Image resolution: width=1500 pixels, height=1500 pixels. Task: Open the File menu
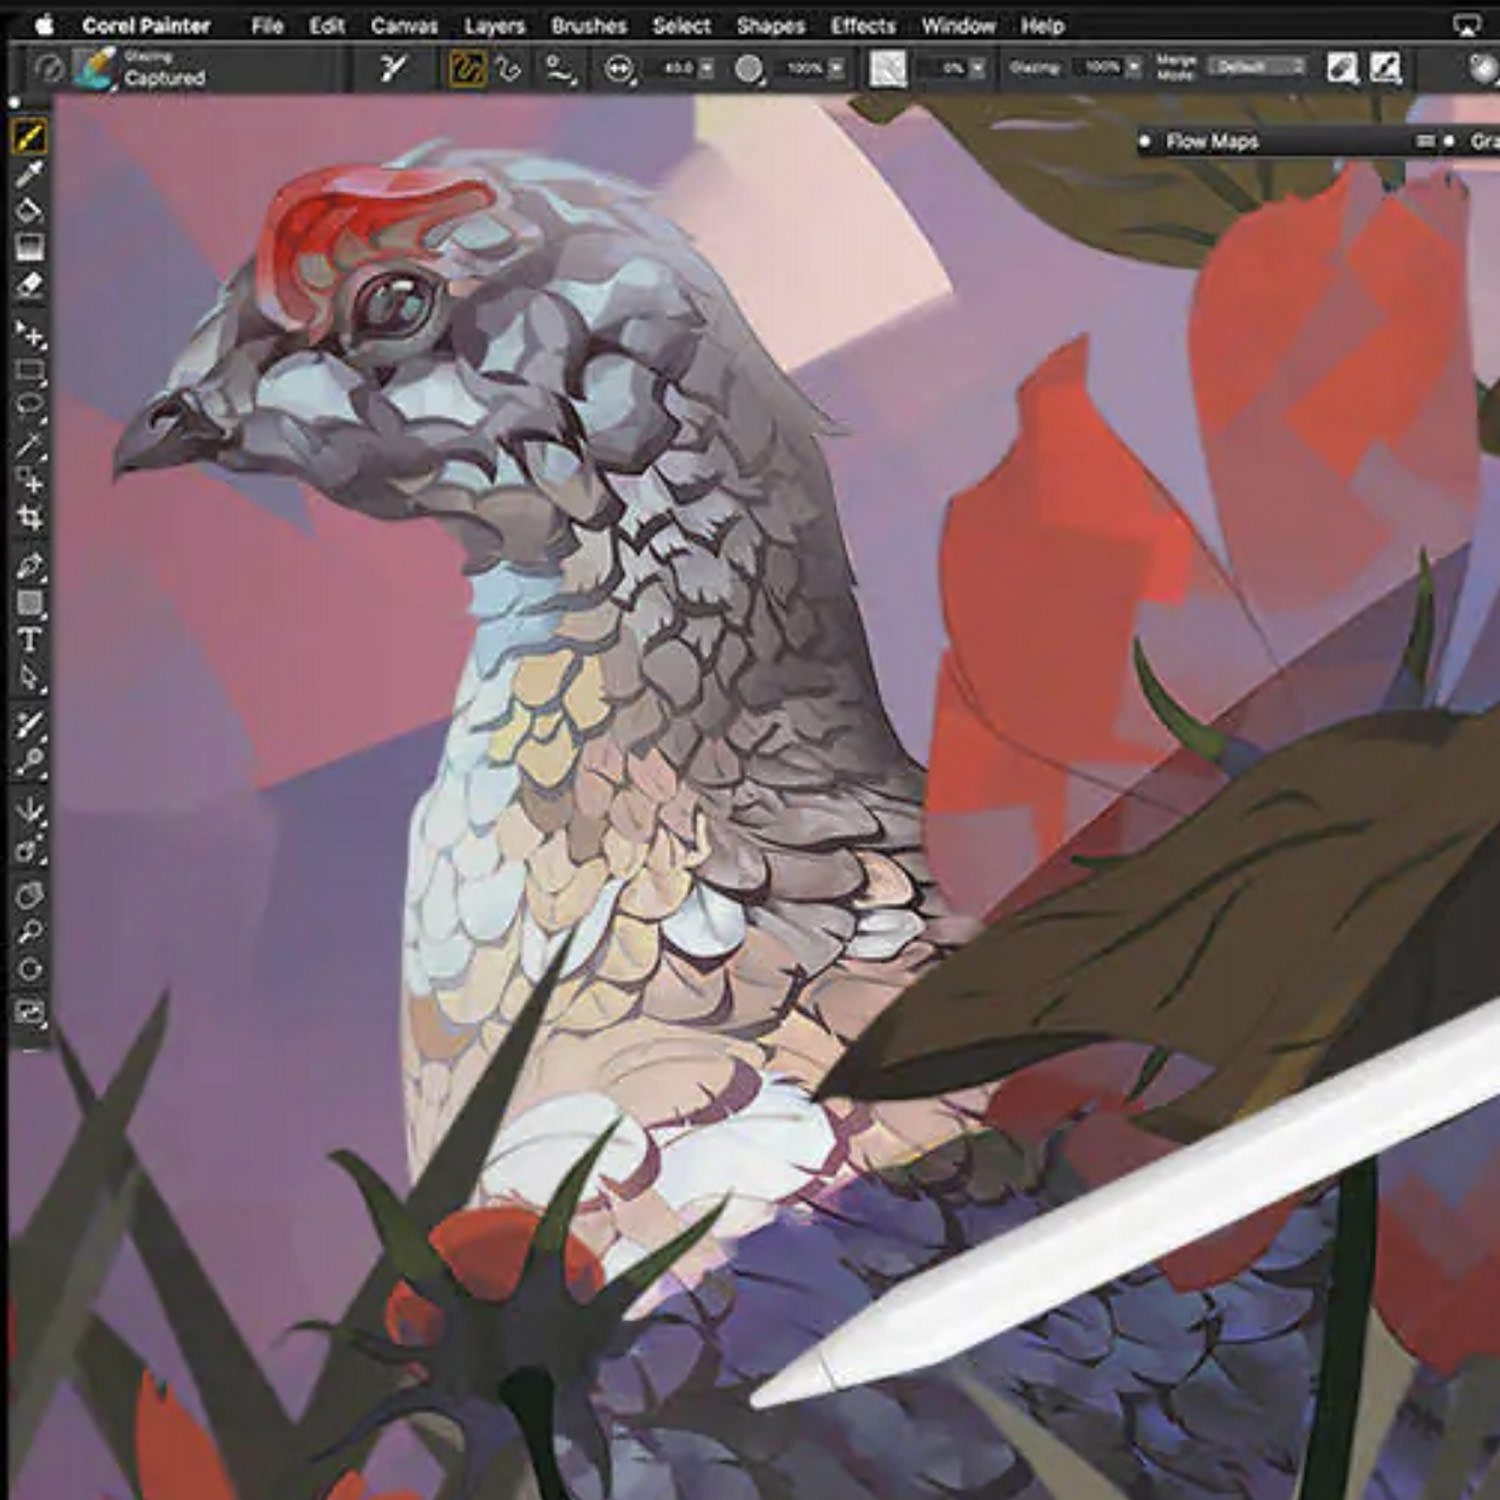(267, 25)
